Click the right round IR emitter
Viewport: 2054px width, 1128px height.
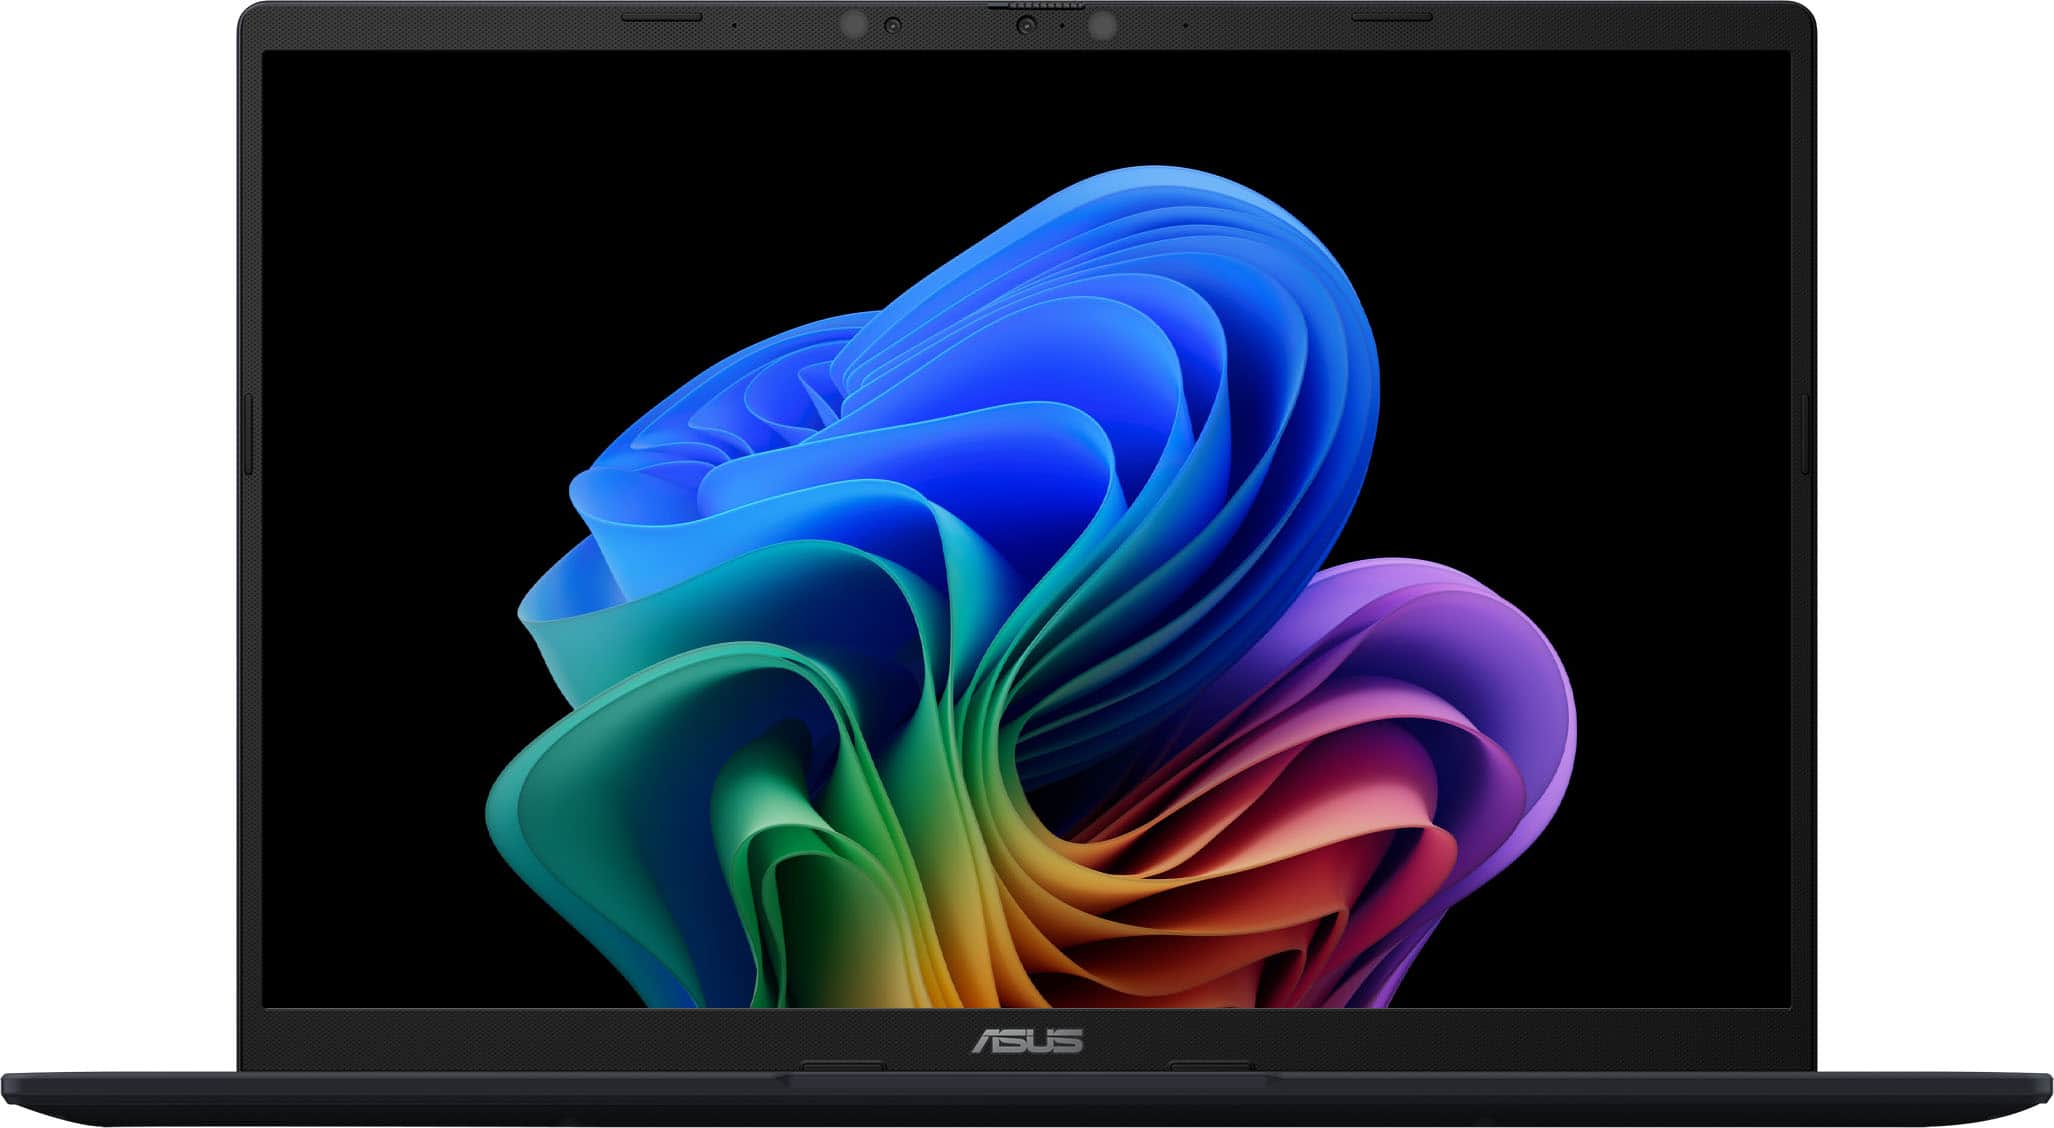point(1102,26)
